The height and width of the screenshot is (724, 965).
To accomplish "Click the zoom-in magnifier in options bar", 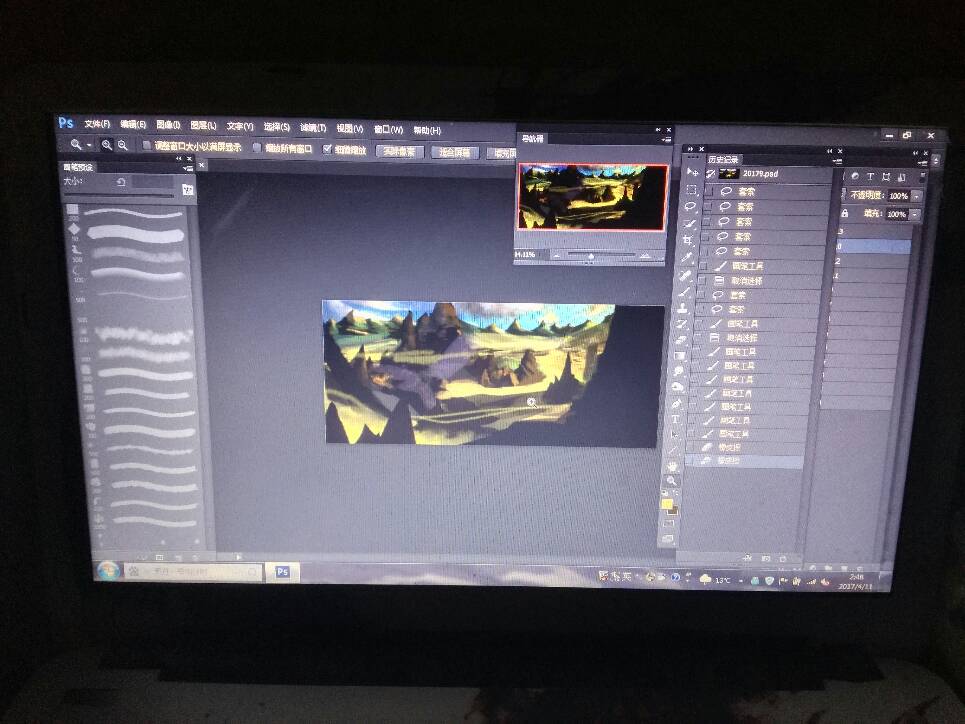I will coord(106,145).
